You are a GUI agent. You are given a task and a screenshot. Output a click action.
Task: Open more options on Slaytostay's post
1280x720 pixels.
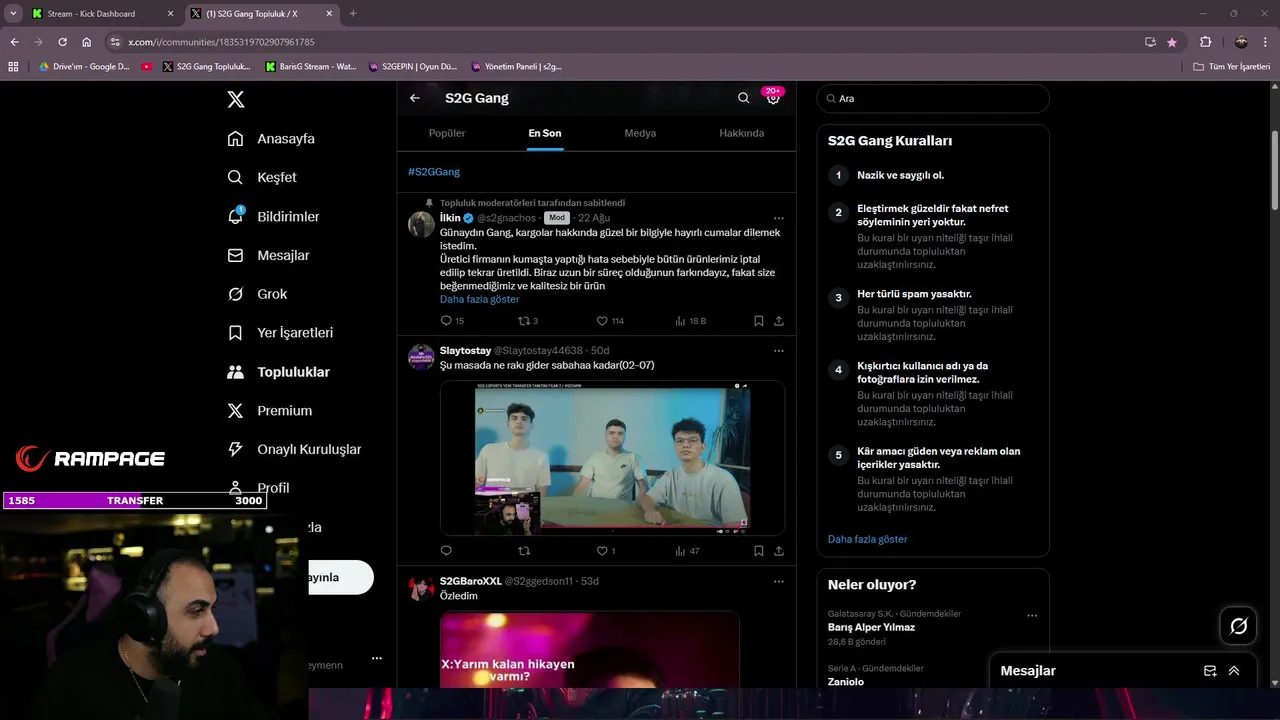778,351
